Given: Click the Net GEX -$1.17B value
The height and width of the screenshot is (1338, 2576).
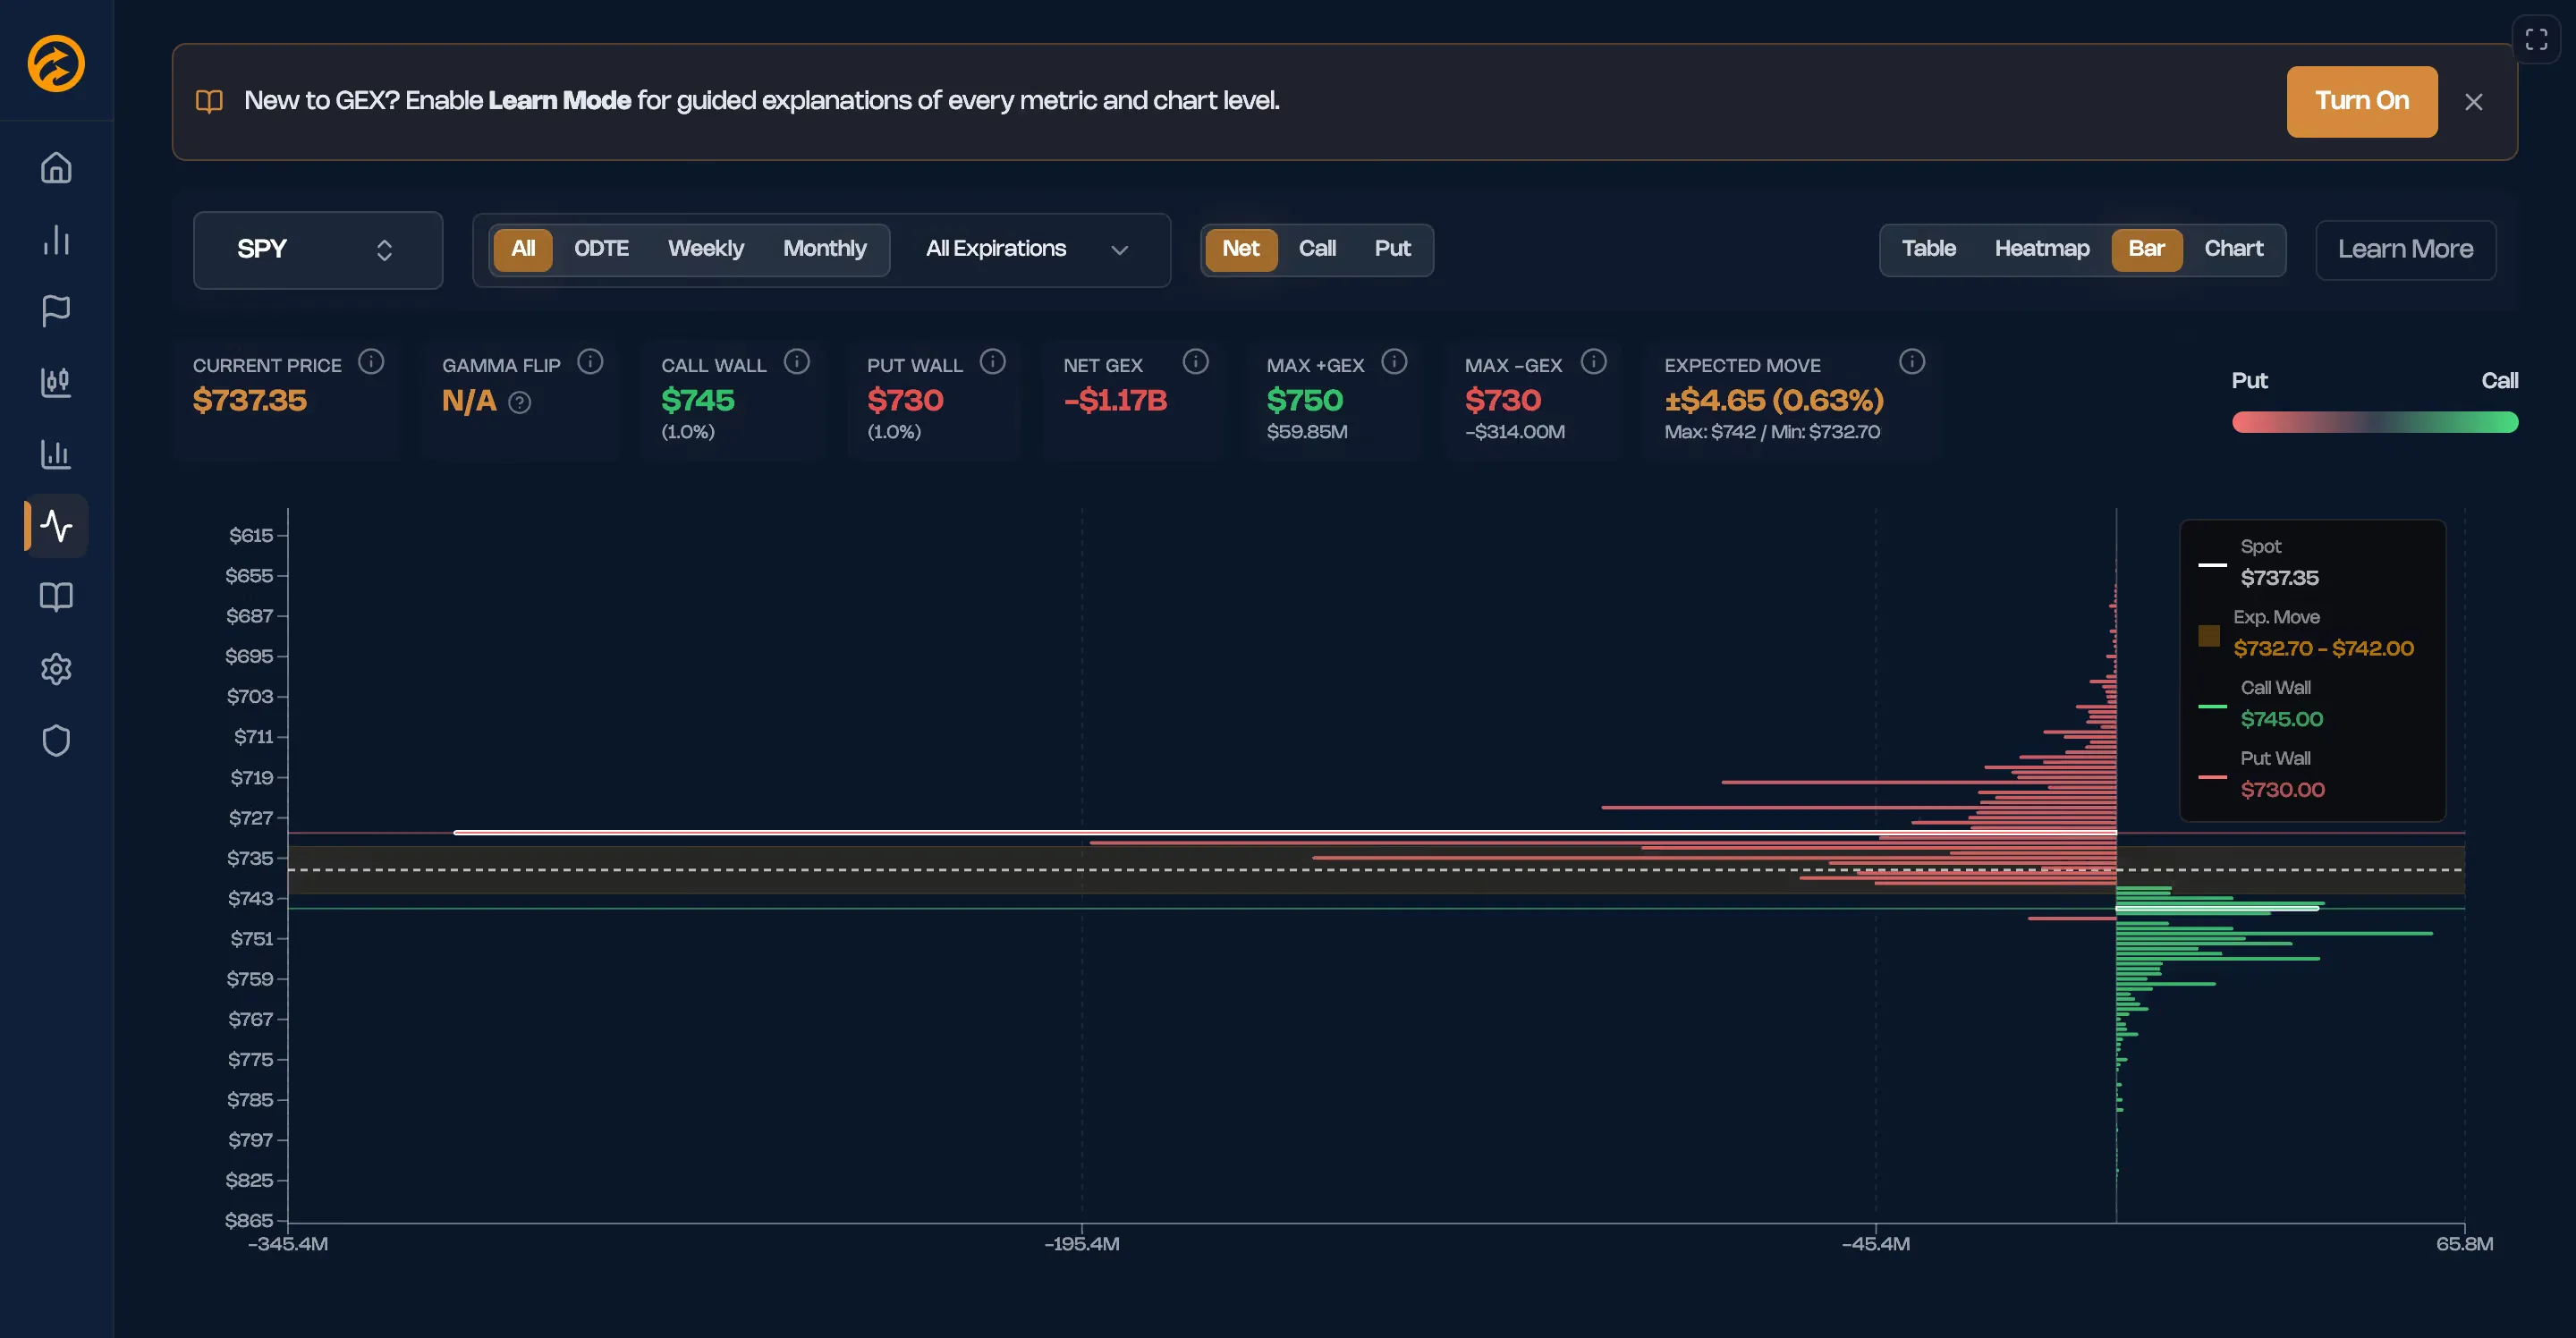Looking at the screenshot, I should [1115, 401].
